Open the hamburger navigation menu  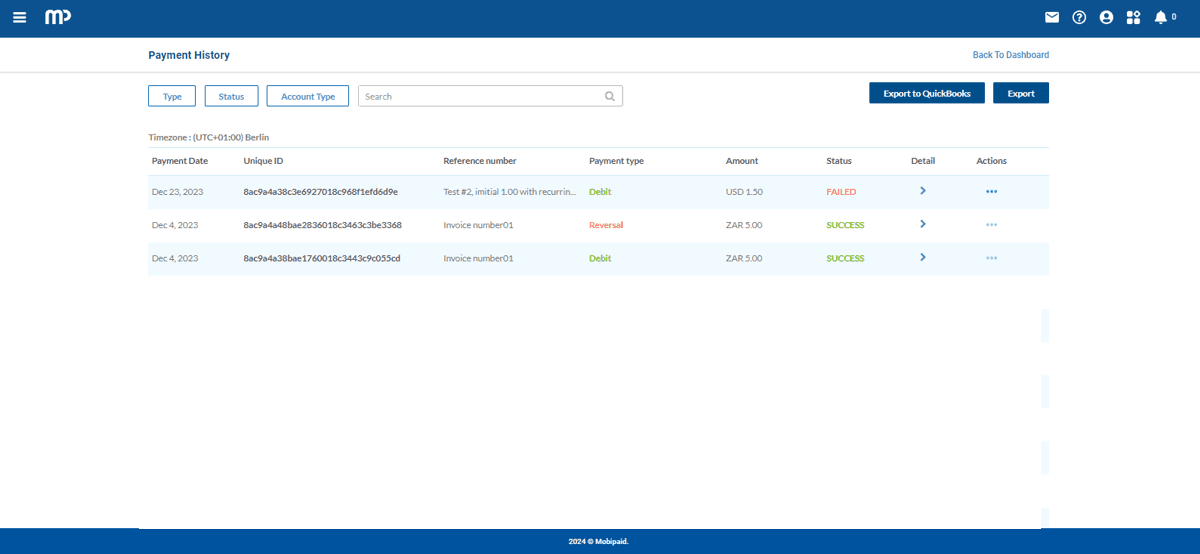pyautogui.click(x=20, y=18)
